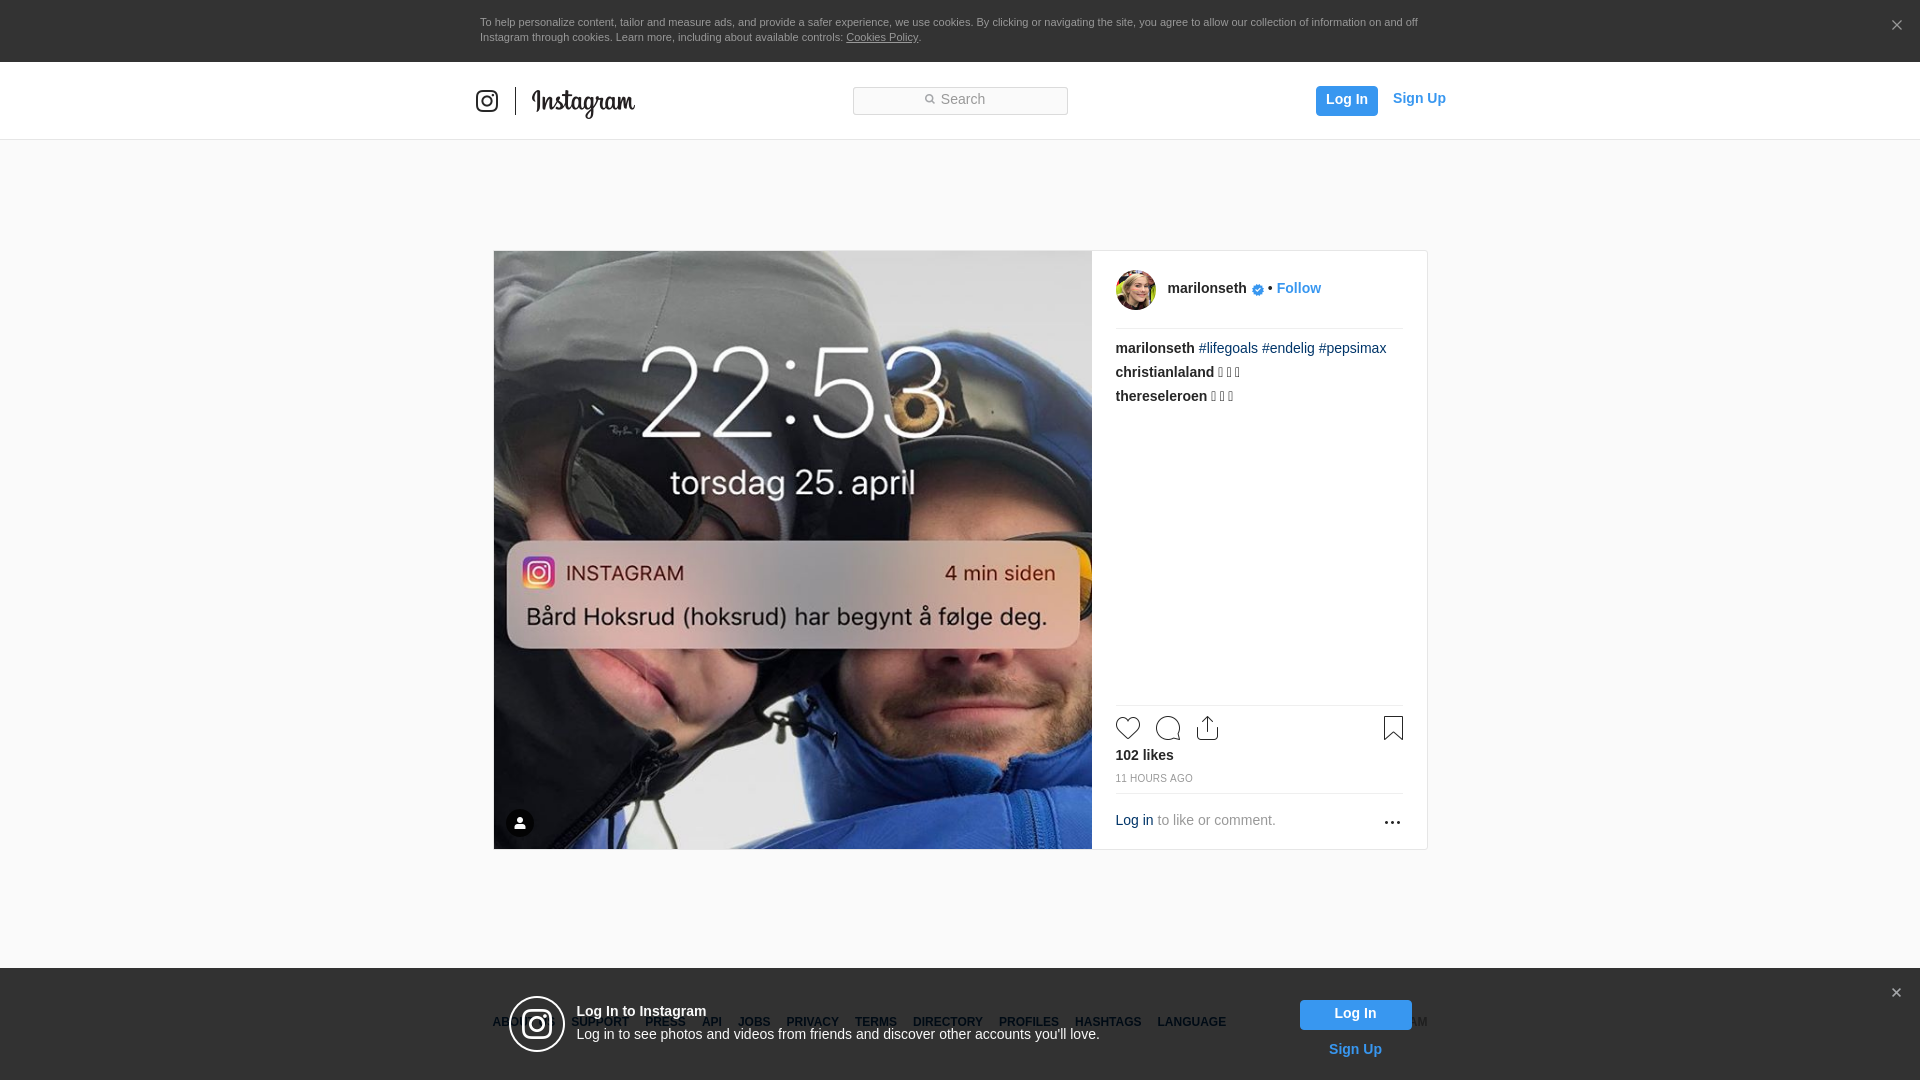
Task: Dismiss the cookie notice banner
Action: point(1896,26)
